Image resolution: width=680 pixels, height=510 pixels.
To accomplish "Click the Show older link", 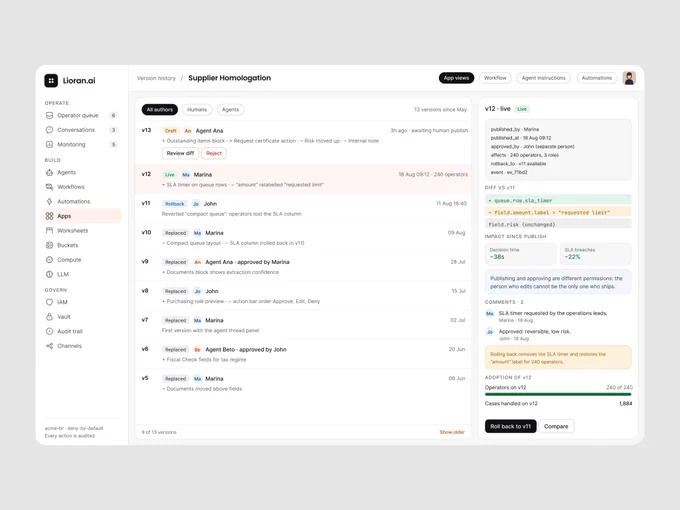I will pyautogui.click(x=452, y=432).
